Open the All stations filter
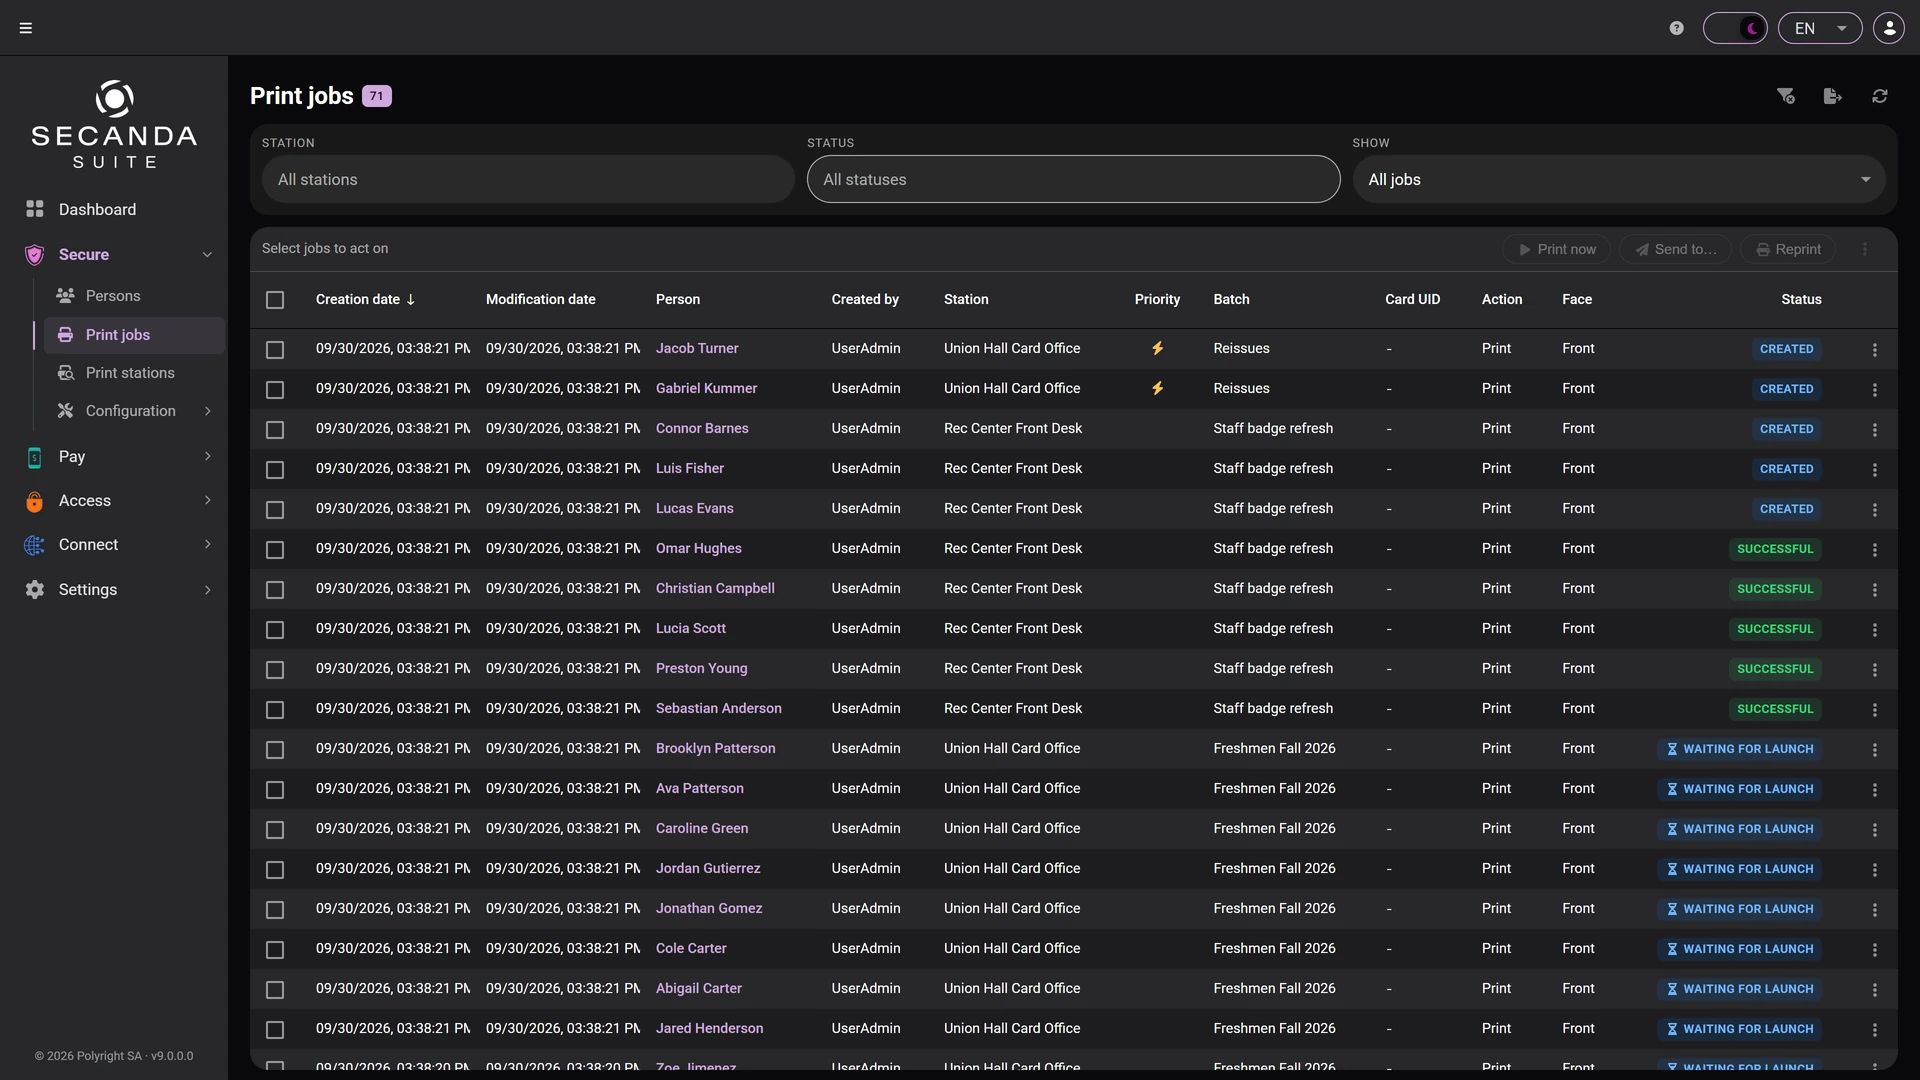This screenshot has height=1080, width=1920. coord(528,179)
